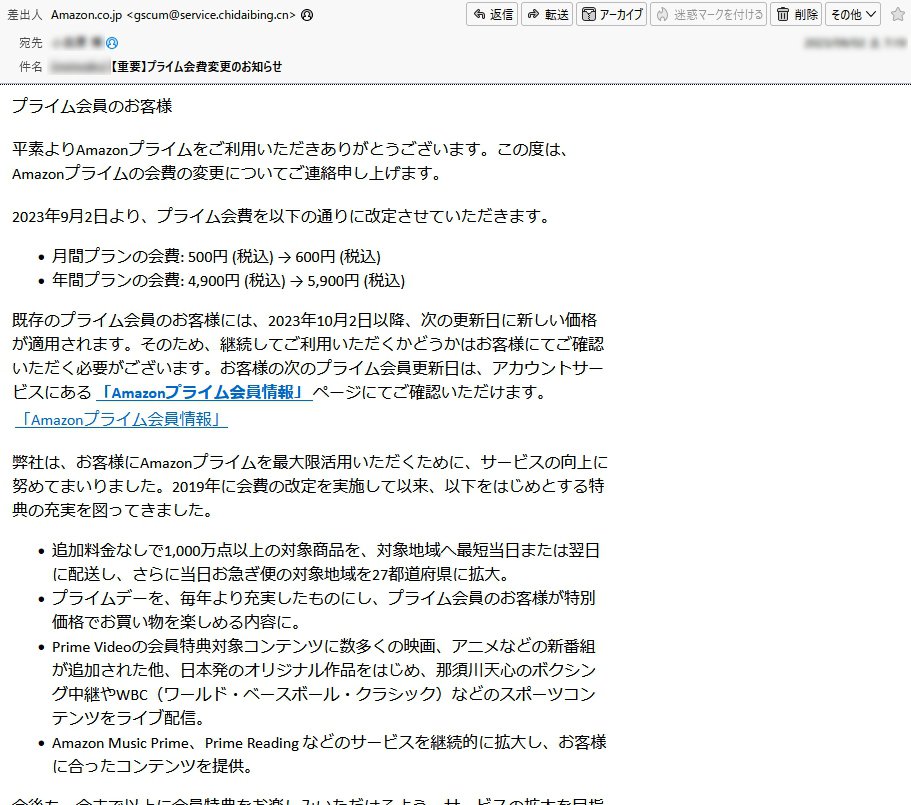911x805 pixels.
Task: Click the recipient name in the 宛先 field
Action: click(78, 43)
